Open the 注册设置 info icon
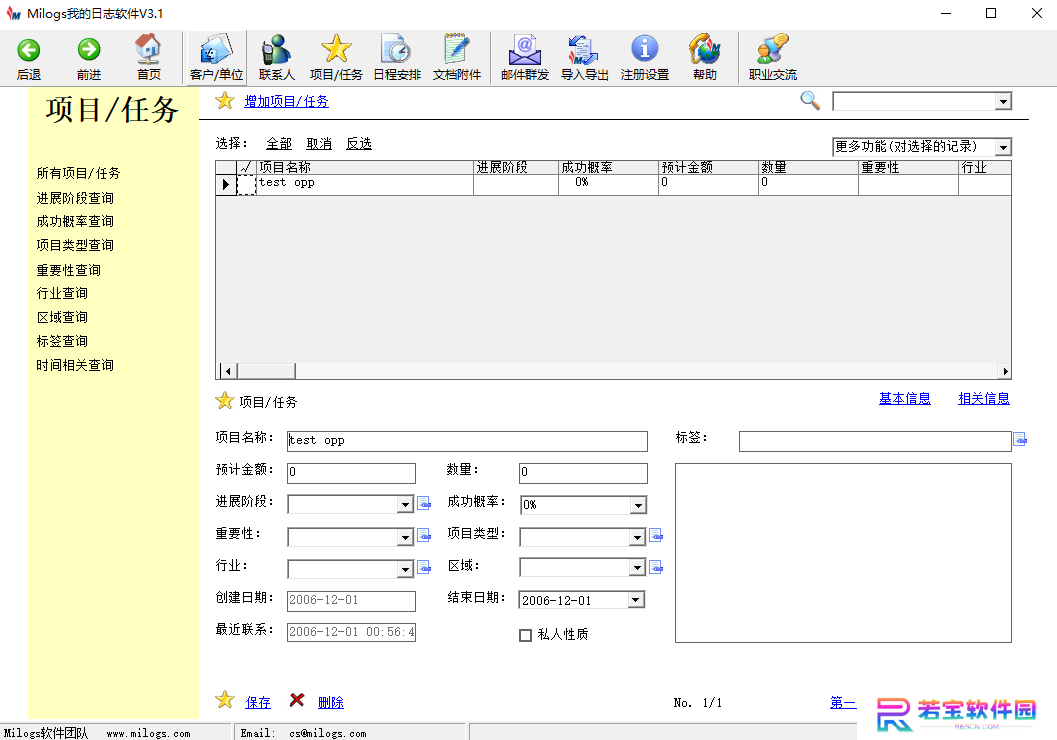 pyautogui.click(x=644, y=49)
